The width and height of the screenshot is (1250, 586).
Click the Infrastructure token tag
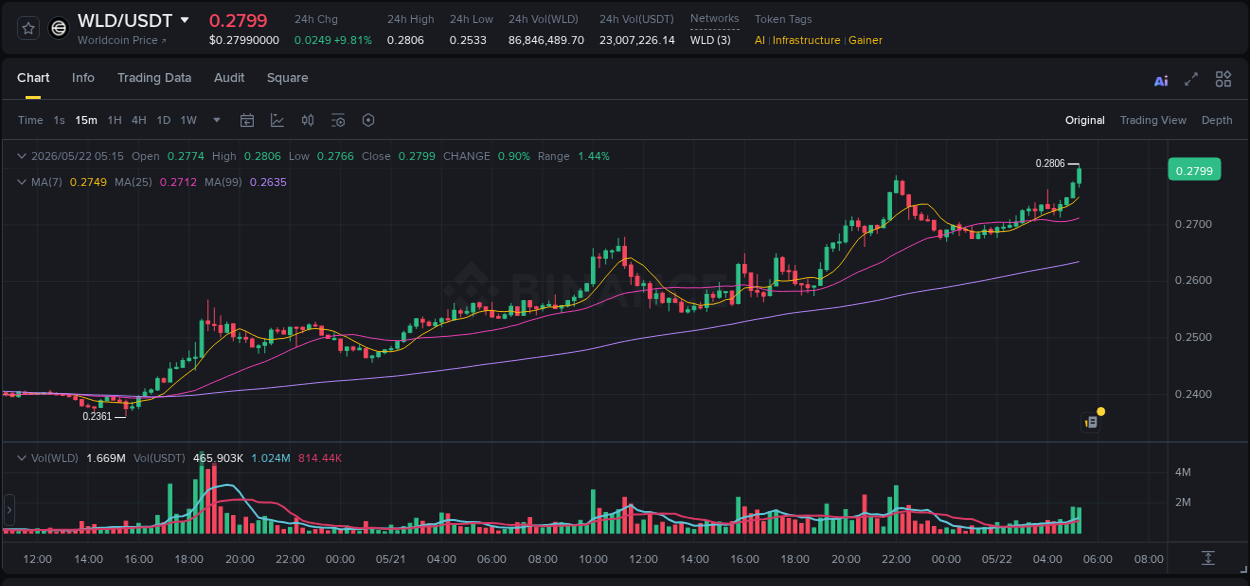807,40
